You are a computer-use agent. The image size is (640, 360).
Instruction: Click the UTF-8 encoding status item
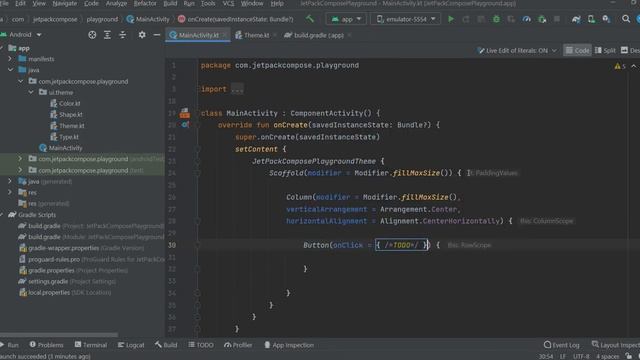point(580,356)
